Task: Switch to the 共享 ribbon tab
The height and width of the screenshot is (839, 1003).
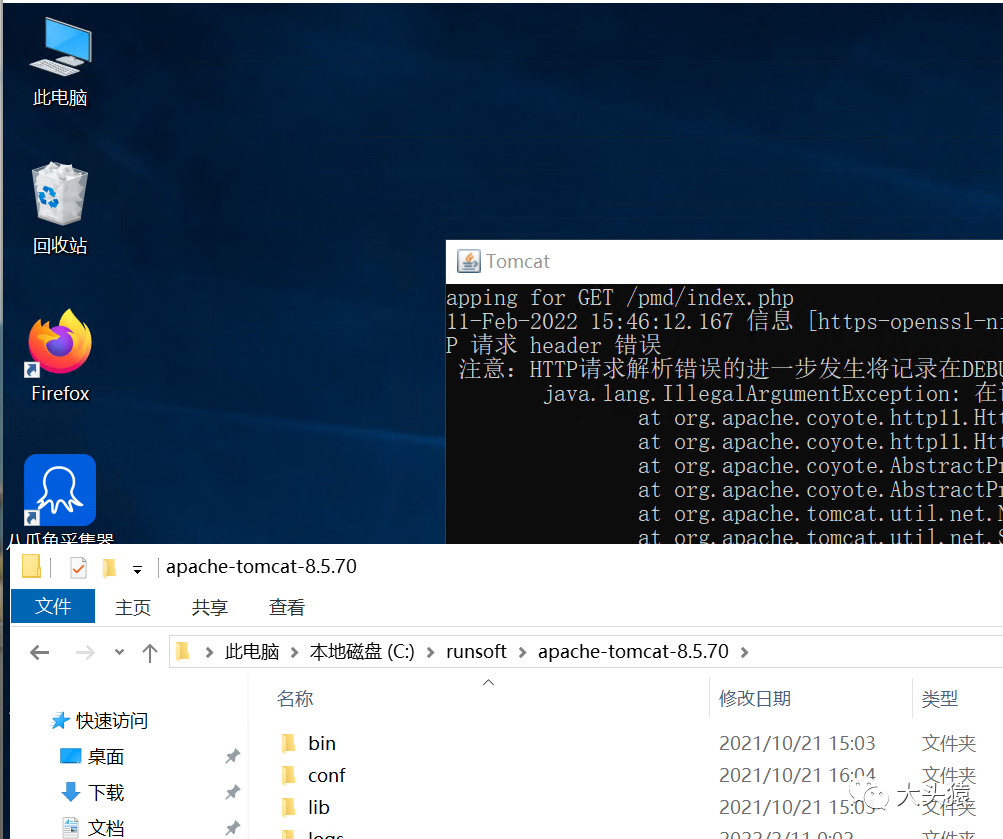Action: (210, 607)
